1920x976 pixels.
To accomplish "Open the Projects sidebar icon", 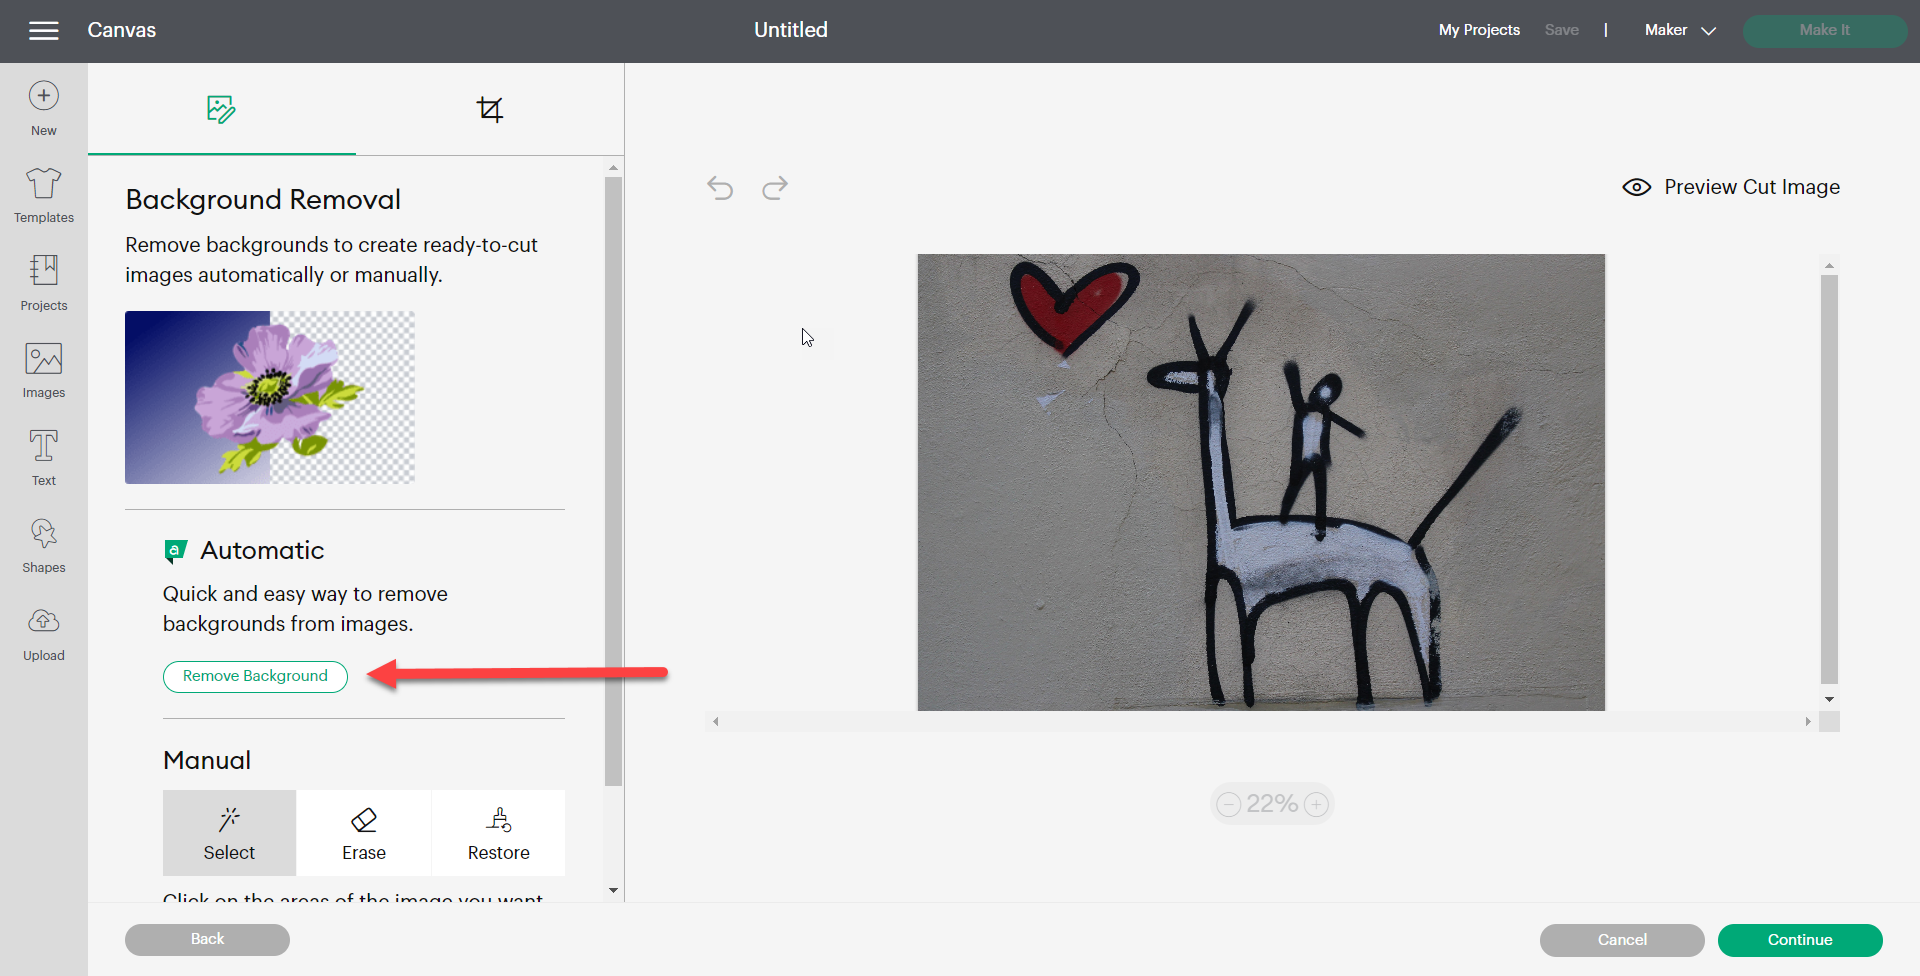I will (x=43, y=282).
